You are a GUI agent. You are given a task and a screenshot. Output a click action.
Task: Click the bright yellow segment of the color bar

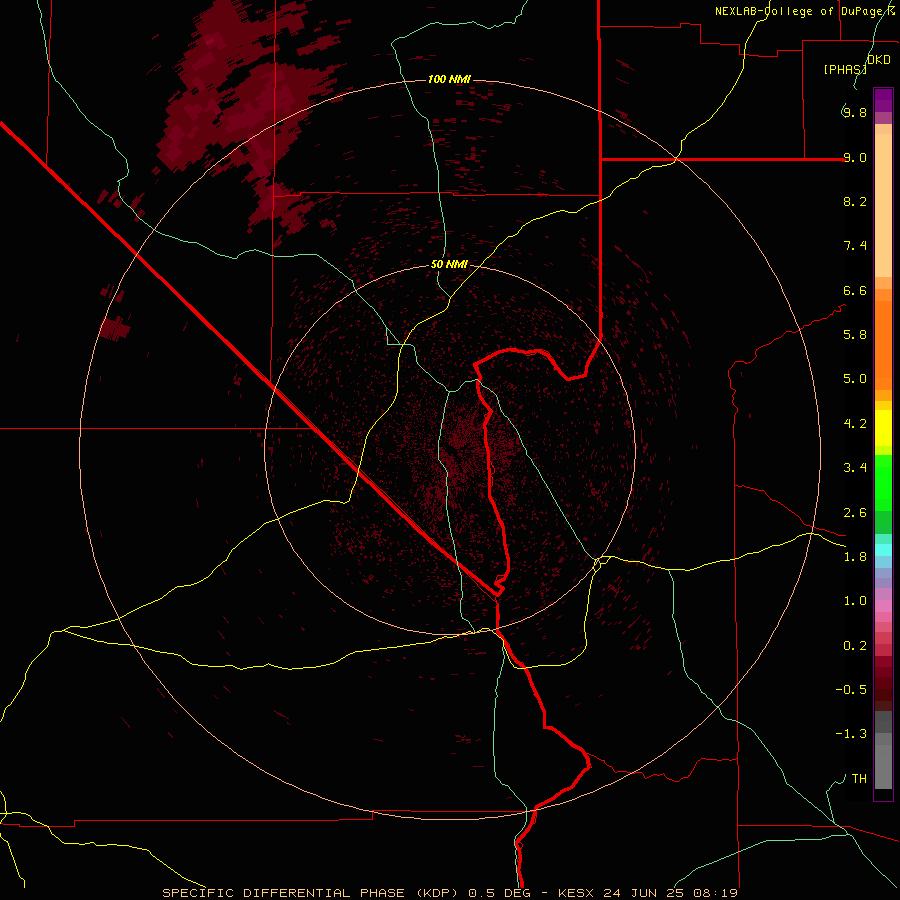pos(883,428)
